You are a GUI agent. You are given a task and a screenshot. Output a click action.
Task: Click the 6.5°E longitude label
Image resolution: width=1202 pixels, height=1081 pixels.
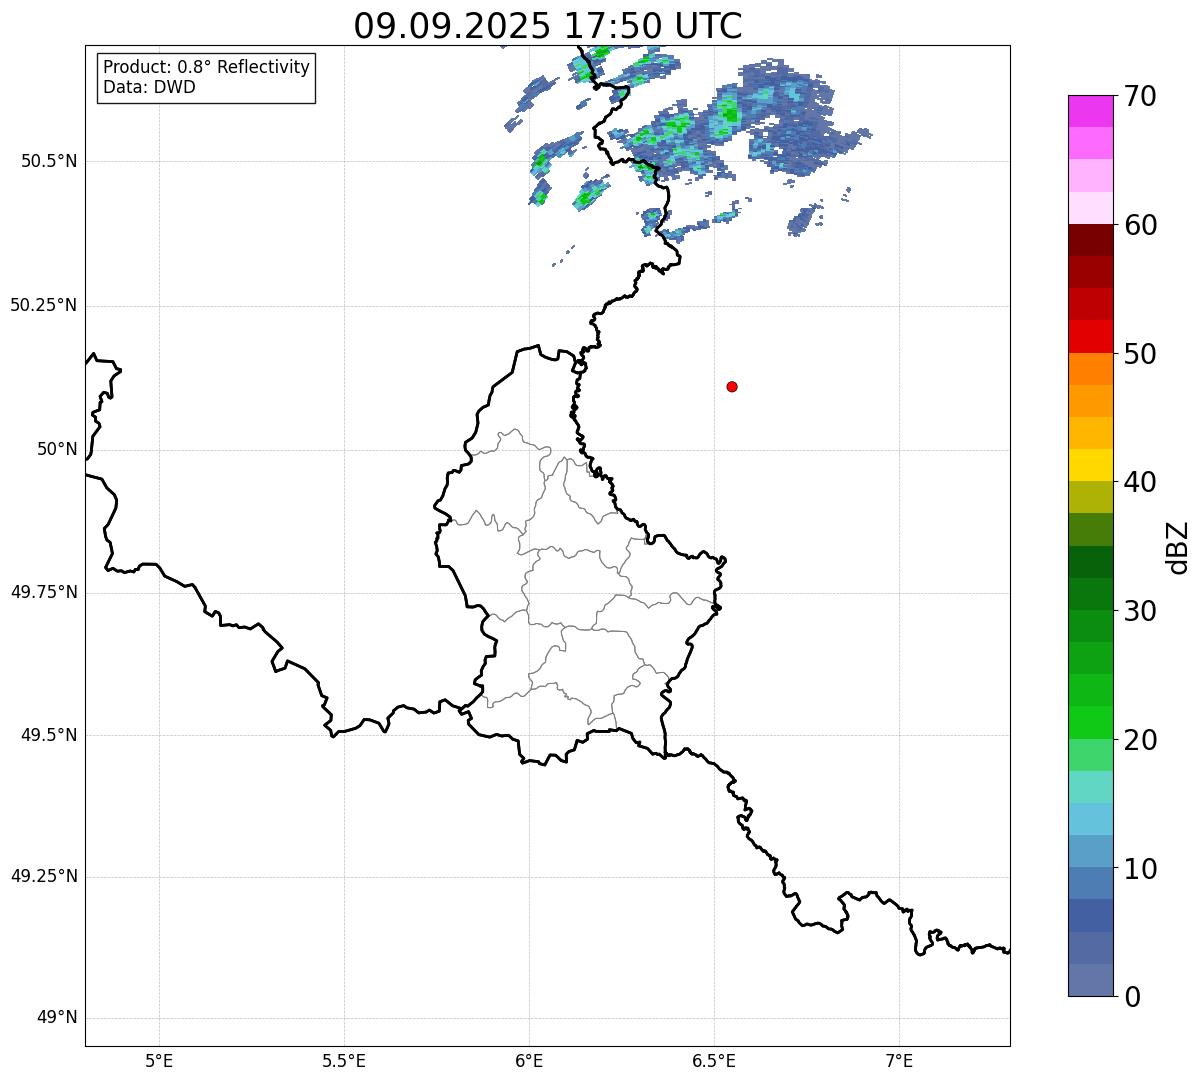[x=714, y=1060]
